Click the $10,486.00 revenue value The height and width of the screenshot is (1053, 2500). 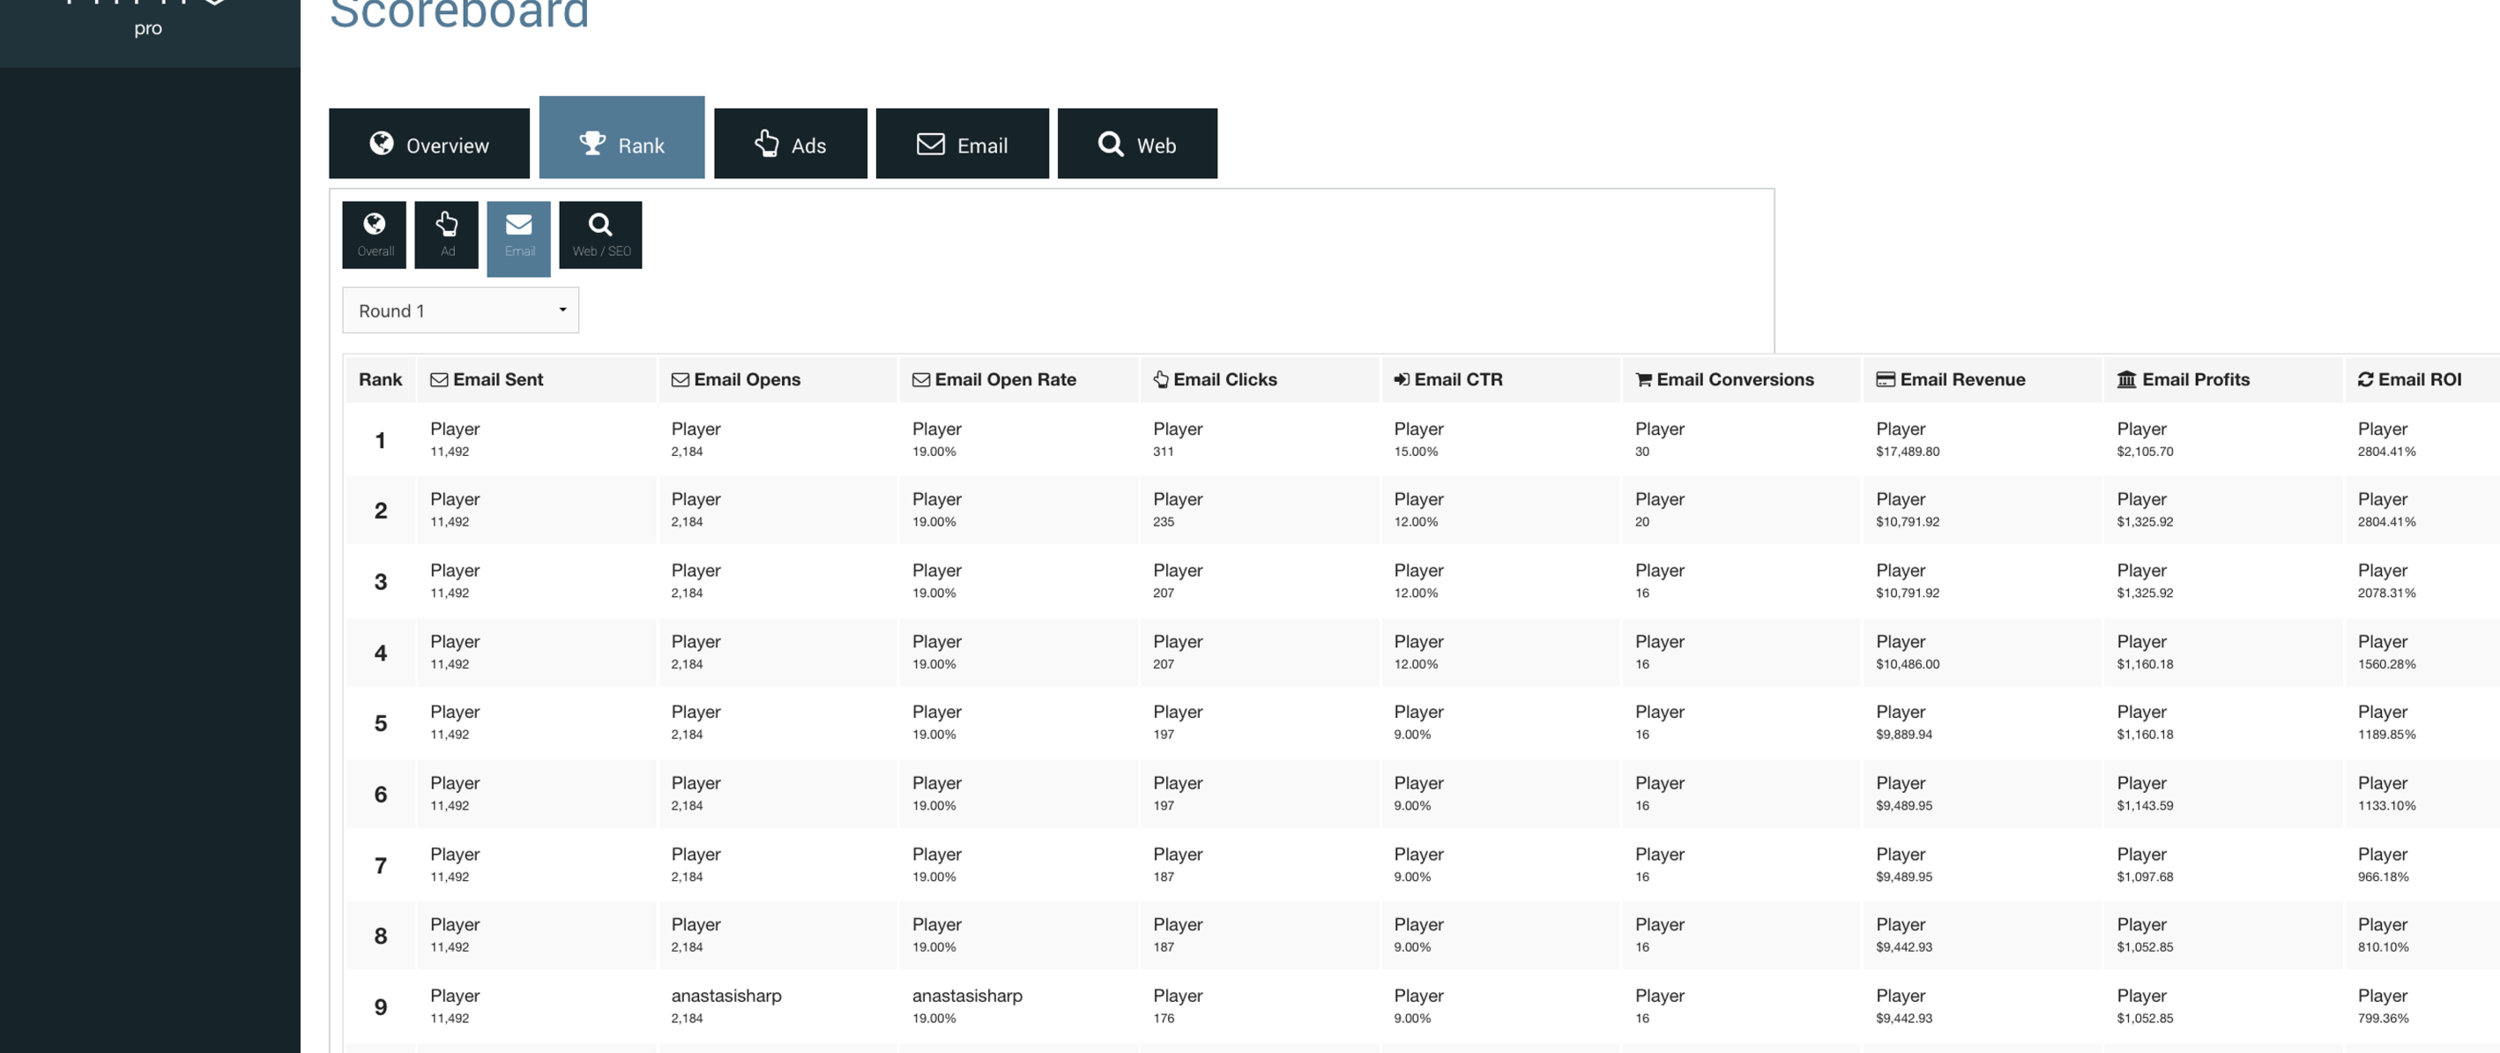[1907, 664]
